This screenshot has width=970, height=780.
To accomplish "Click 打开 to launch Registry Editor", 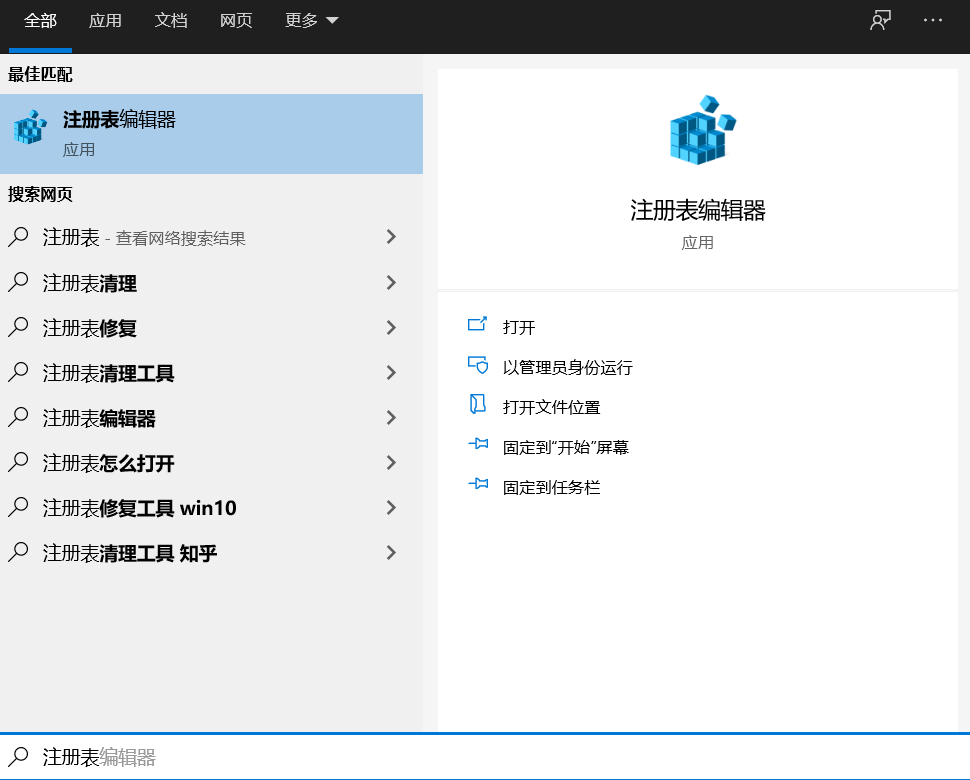I will coord(519,327).
